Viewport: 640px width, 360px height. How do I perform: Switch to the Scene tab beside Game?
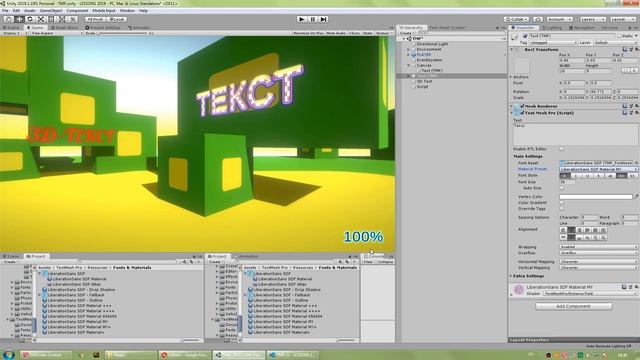[11, 28]
